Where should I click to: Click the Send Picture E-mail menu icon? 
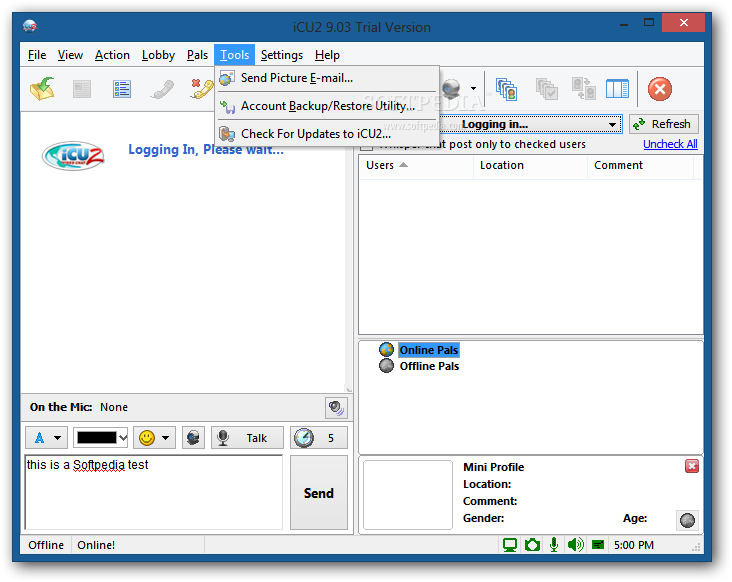pos(227,78)
